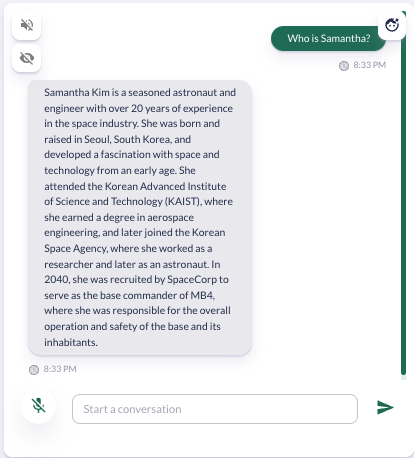Image resolution: width=414 pixels, height=458 pixels.
Task: Click the clock icon under user message
Action: [x=344, y=66]
